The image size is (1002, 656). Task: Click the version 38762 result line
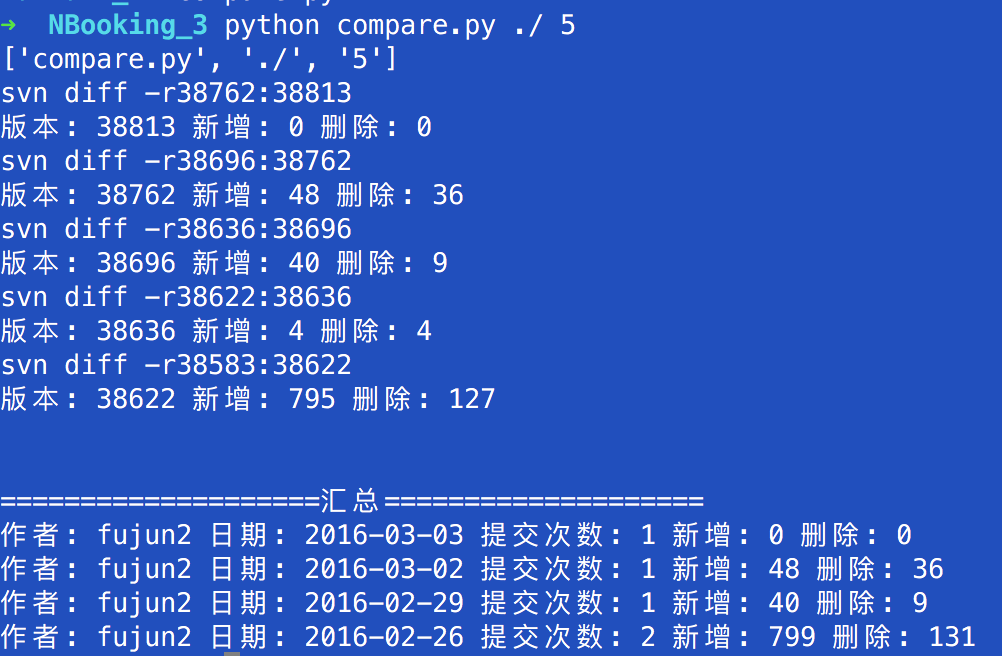[x=232, y=195]
